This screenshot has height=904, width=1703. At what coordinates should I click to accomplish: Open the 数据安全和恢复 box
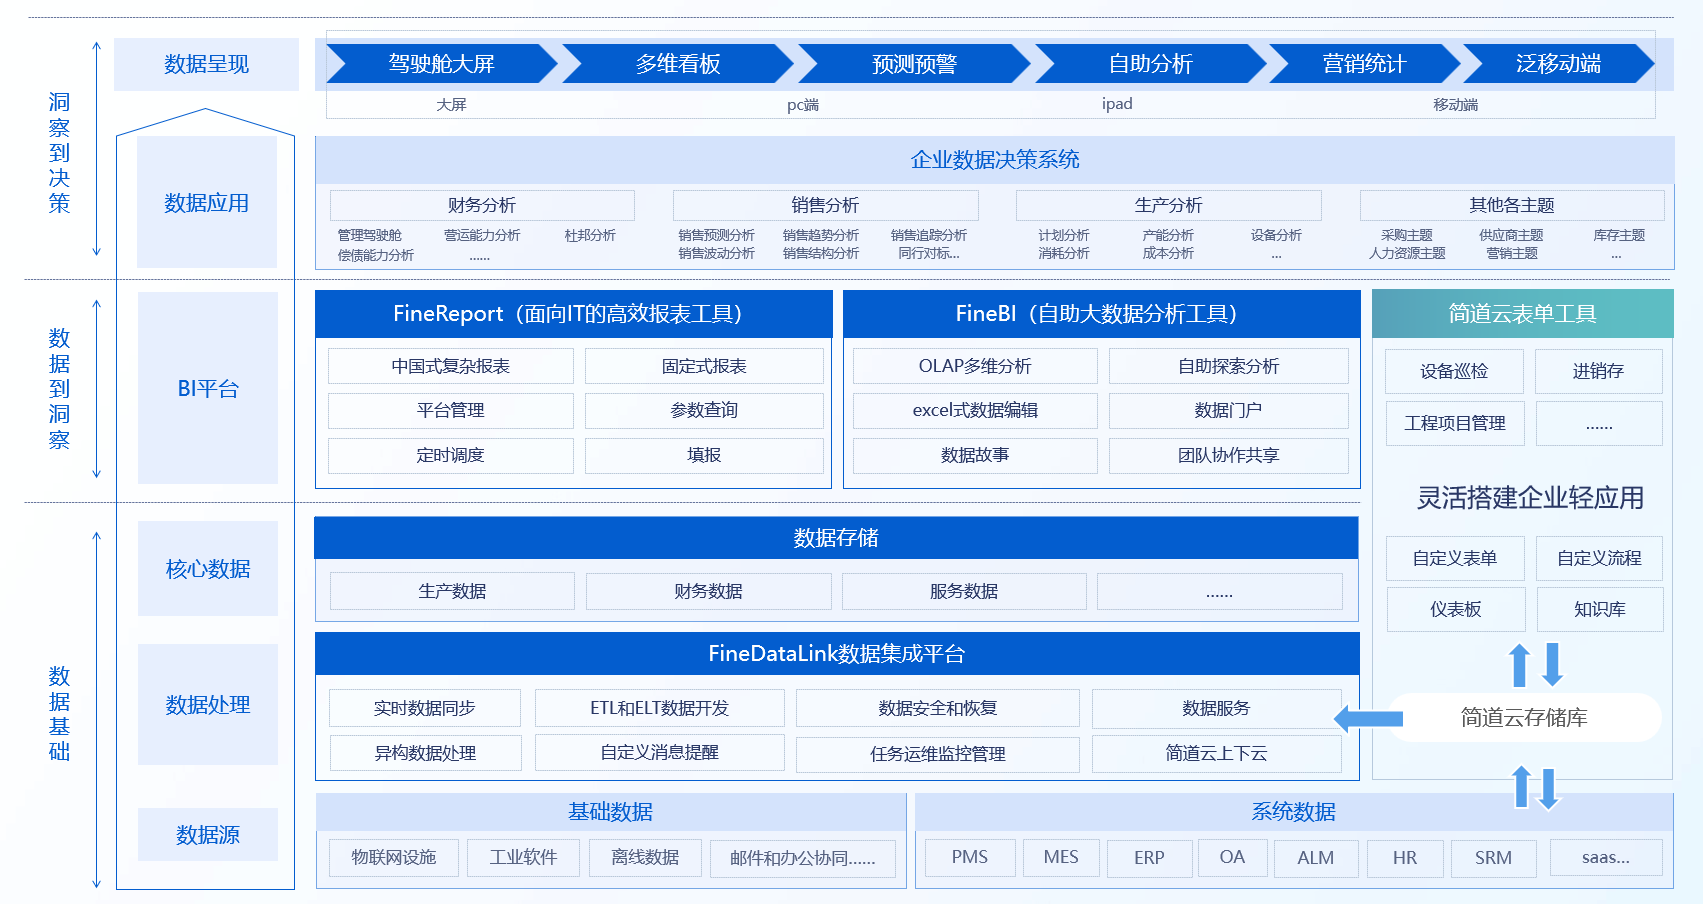pos(938,708)
